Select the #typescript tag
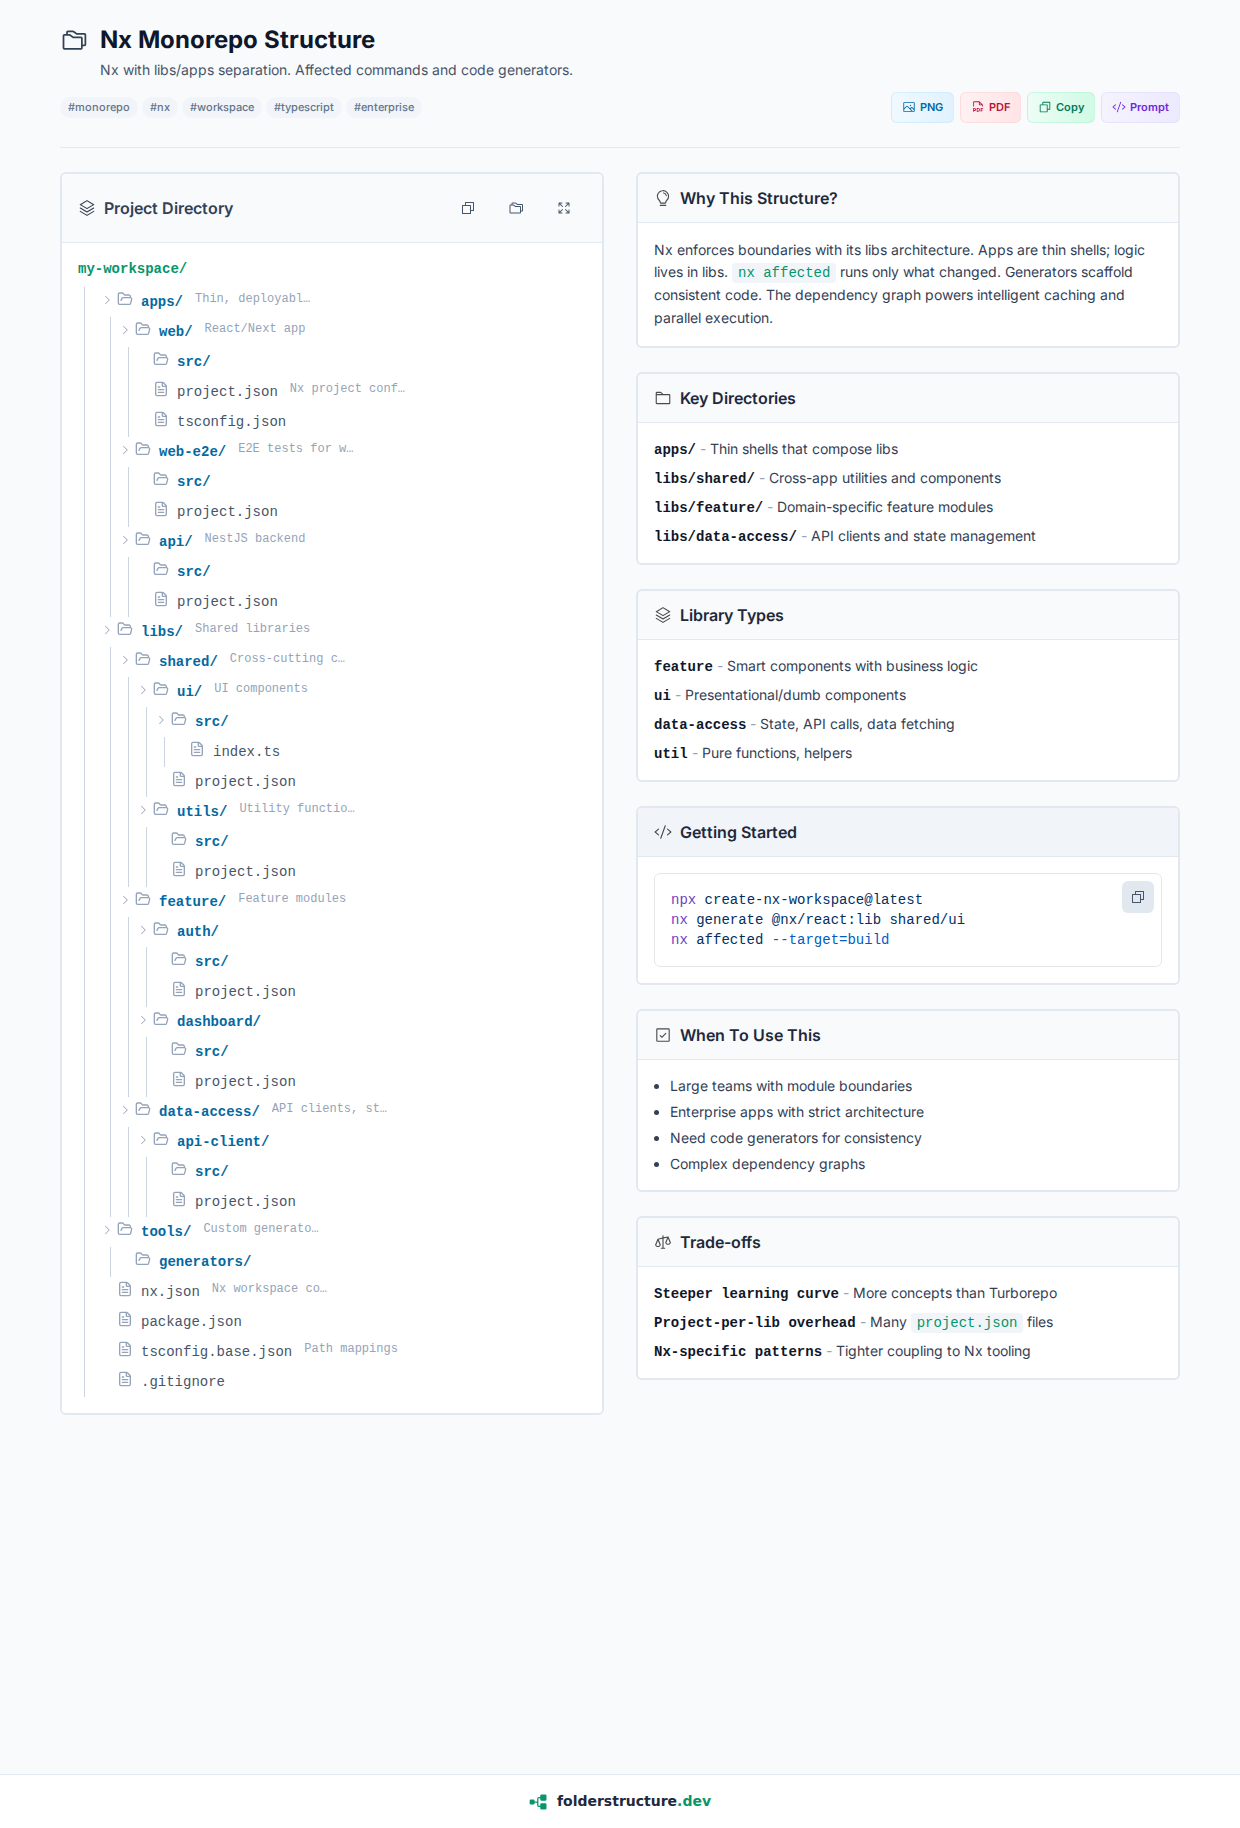Viewport: 1240px width, 1828px height. (304, 107)
